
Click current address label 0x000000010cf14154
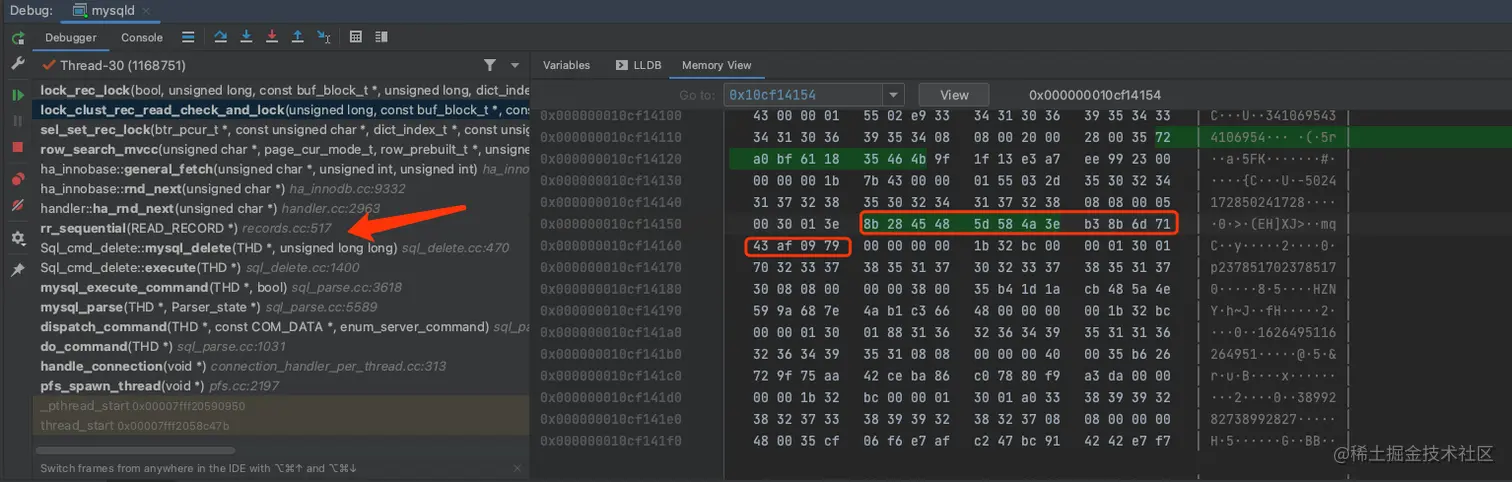[x=1095, y=95]
